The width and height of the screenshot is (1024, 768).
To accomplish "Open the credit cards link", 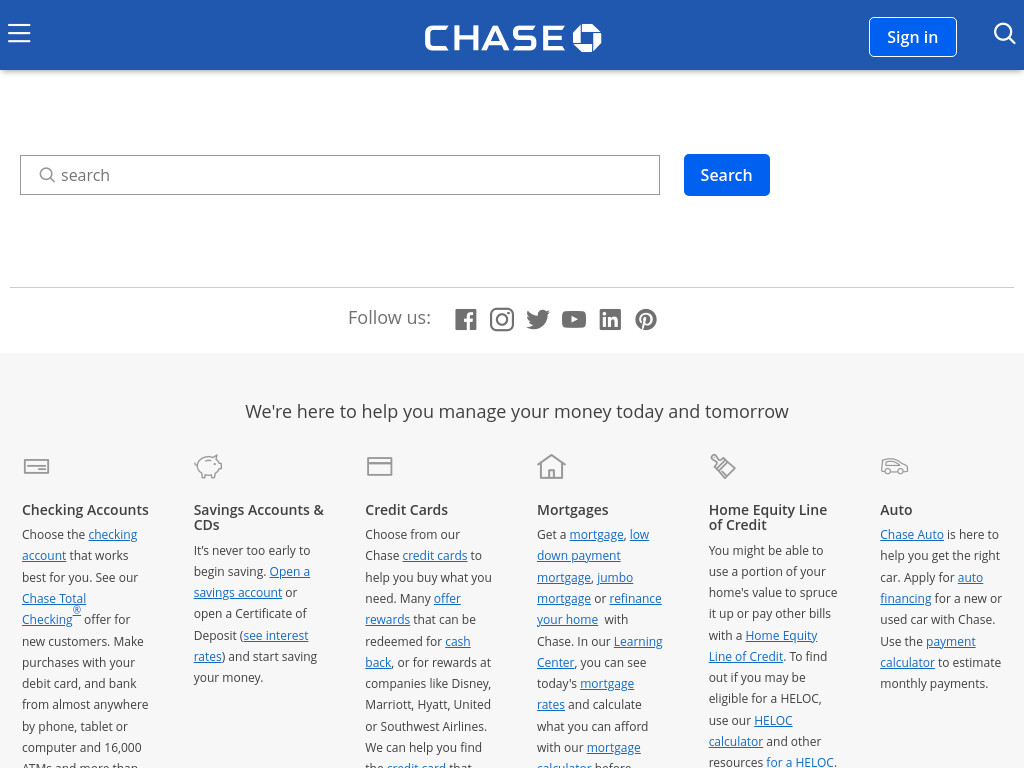I will tap(435, 556).
